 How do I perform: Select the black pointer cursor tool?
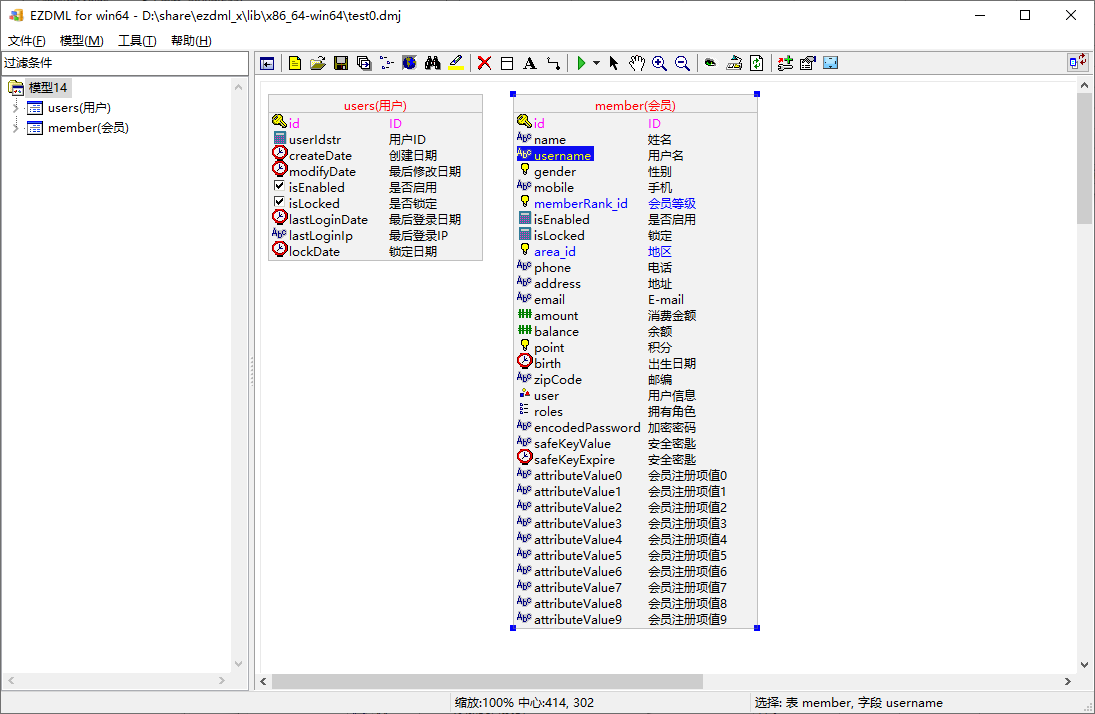coord(614,64)
